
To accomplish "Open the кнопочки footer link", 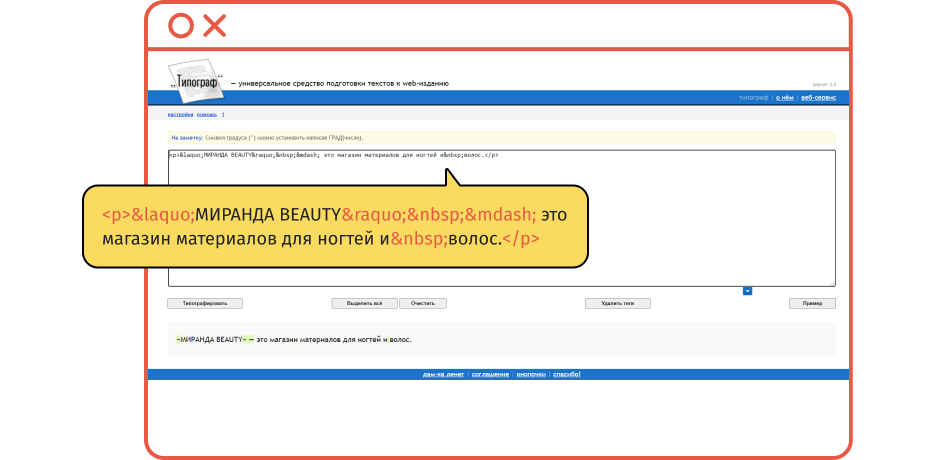I will tap(531, 375).
